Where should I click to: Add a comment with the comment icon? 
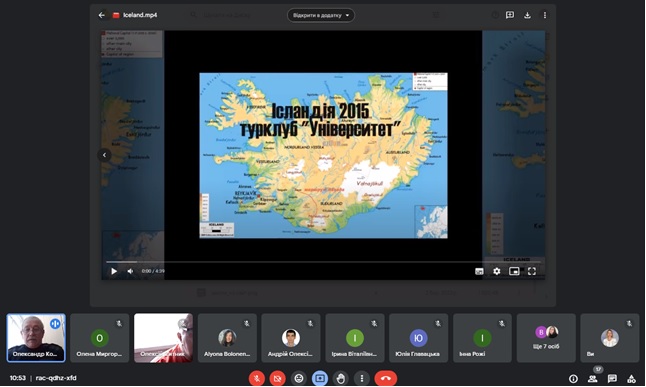510,15
